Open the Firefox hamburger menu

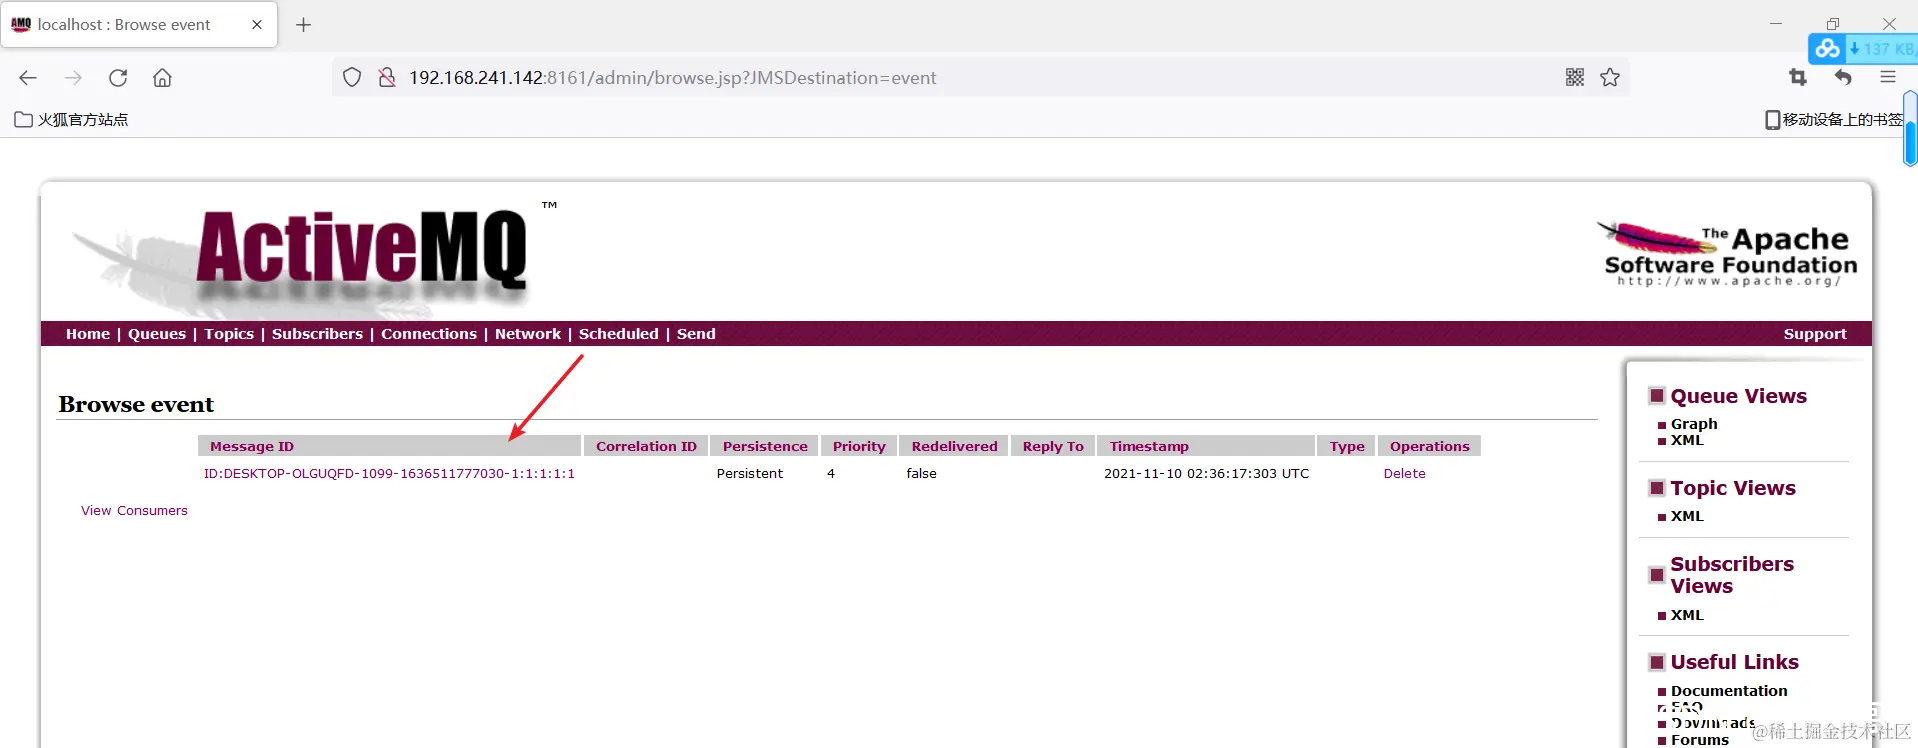[x=1888, y=78]
